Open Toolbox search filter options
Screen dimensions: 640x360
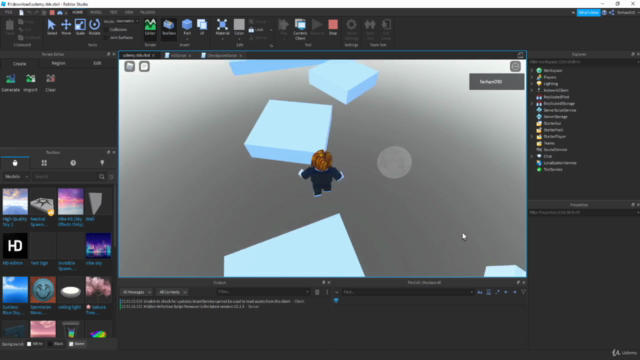[111, 177]
